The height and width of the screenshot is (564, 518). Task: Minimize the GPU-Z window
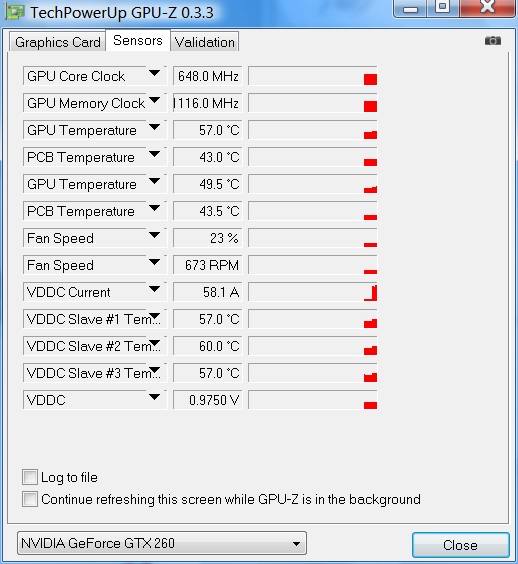point(410,8)
